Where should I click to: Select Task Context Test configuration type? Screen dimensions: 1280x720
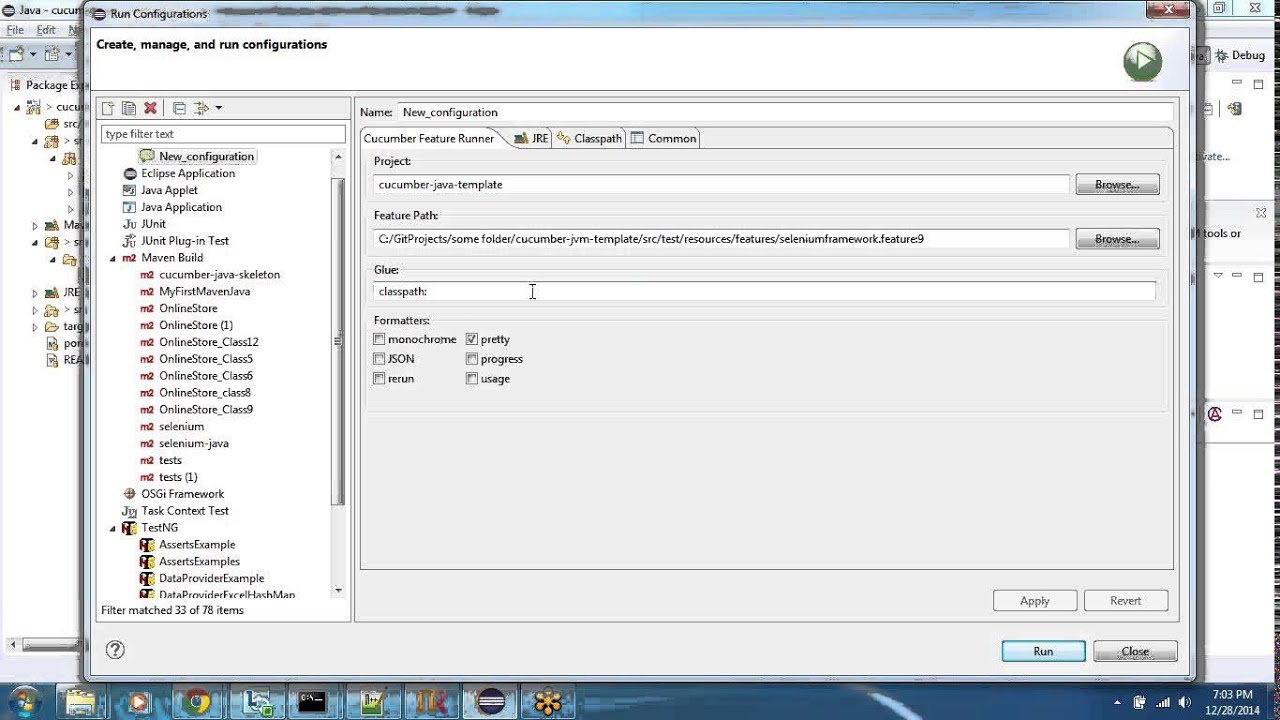pyautogui.click(x=185, y=511)
